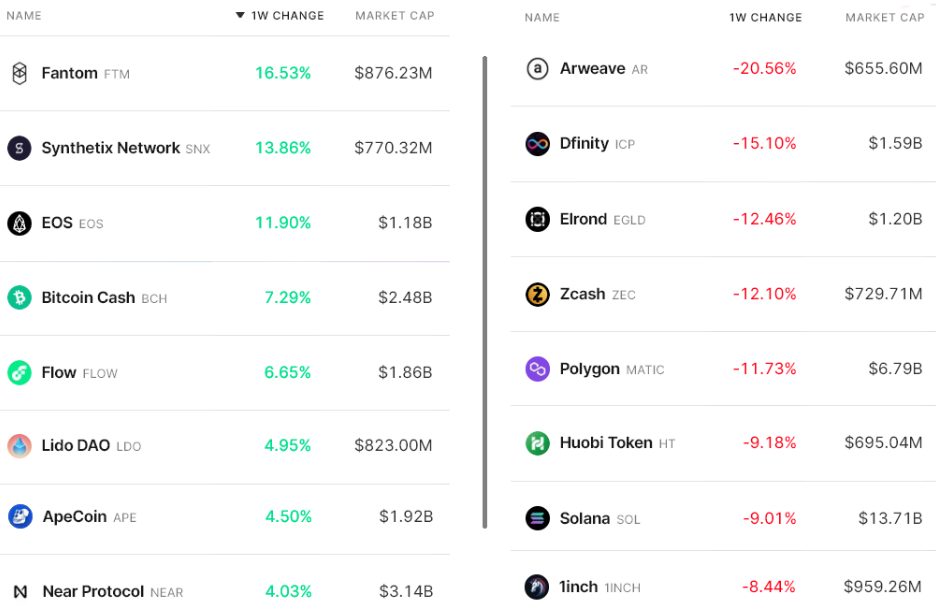This screenshot has width=942, height=613.
Task: Click the Synthetix Network logo icon
Action: click(19, 148)
